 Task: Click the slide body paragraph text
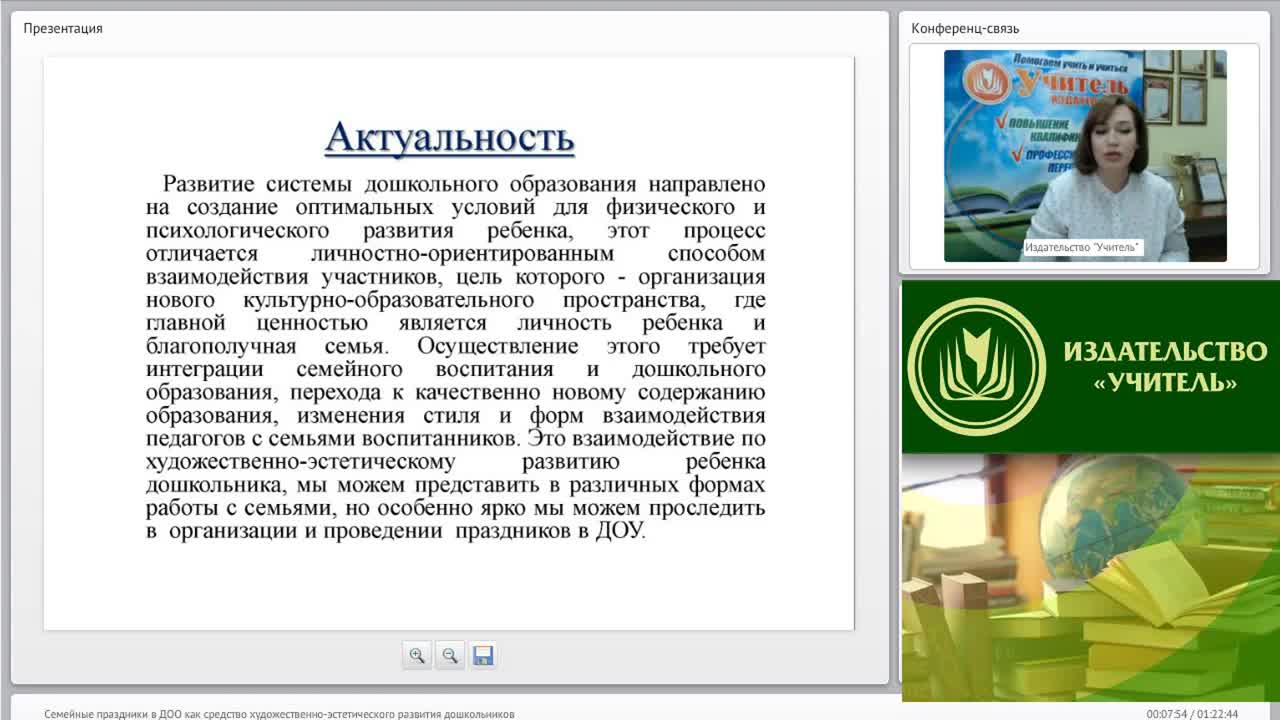[455, 358]
